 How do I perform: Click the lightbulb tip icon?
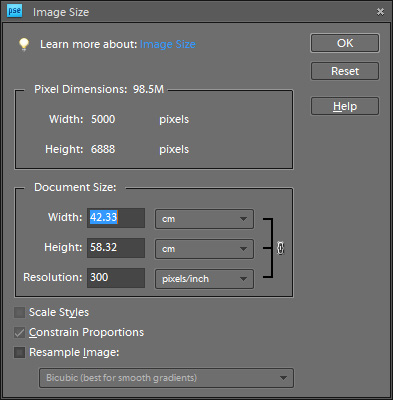click(24, 44)
